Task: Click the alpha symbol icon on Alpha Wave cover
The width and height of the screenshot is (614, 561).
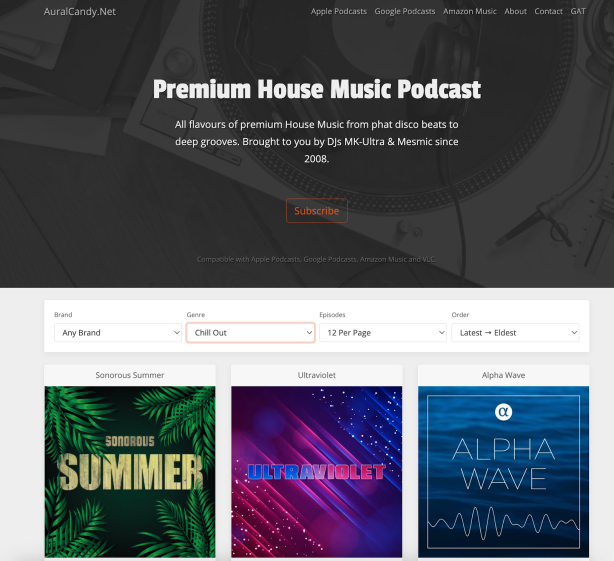Action: tap(504, 412)
